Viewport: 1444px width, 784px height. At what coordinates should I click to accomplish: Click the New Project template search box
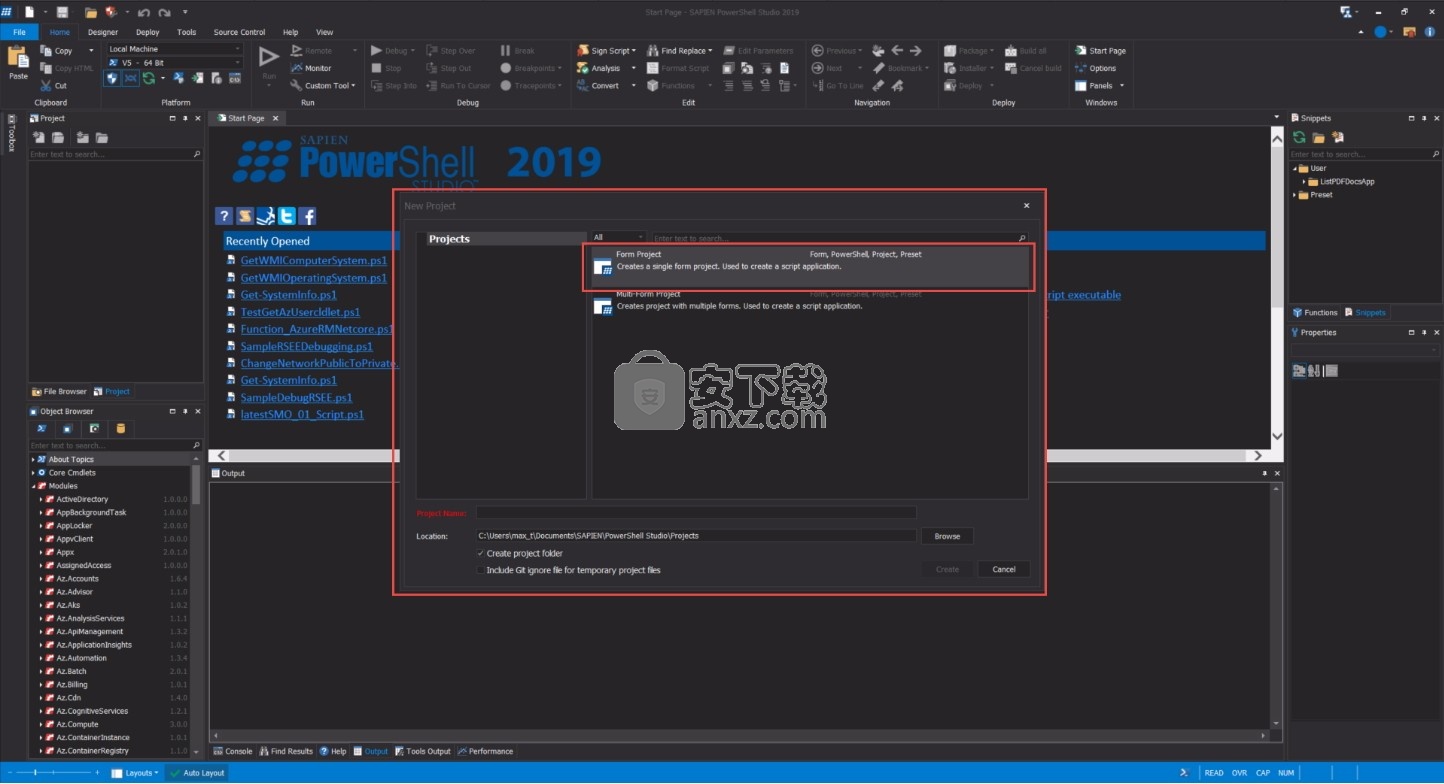click(840, 238)
